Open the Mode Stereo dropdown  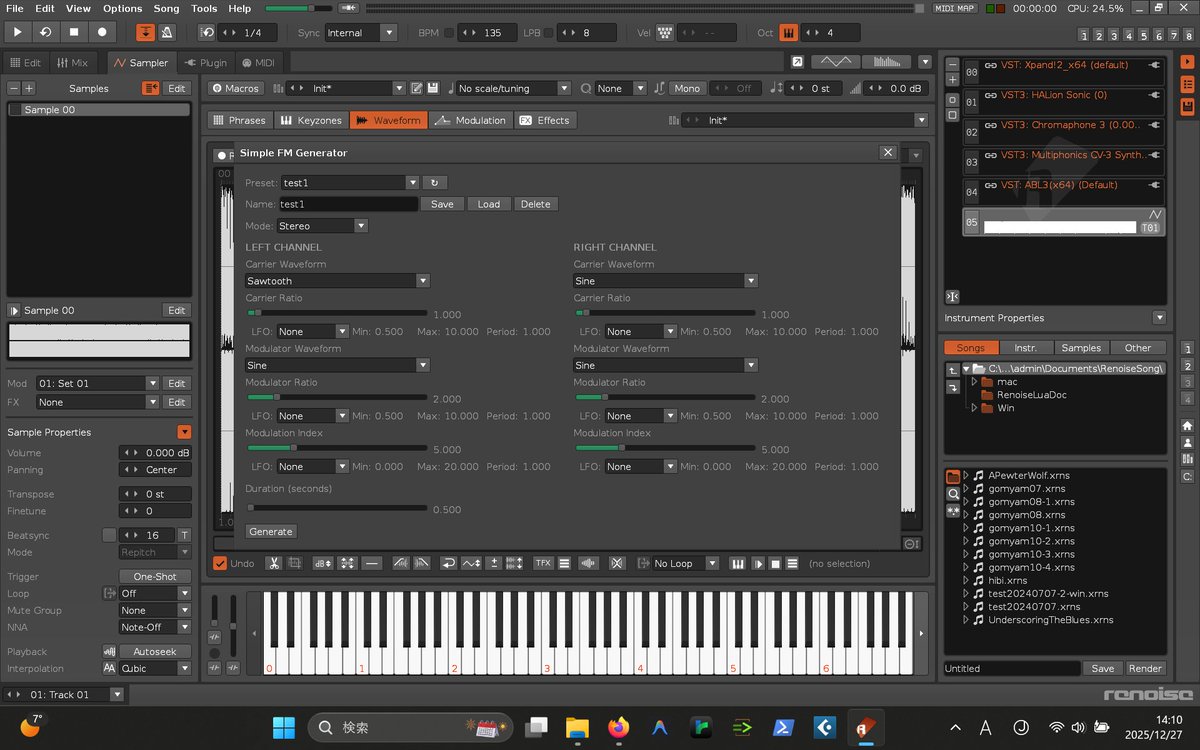[x=322, y=226]
